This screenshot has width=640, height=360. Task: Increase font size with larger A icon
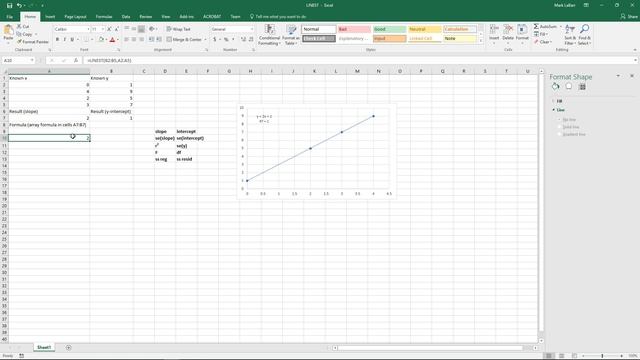(109, 29)
